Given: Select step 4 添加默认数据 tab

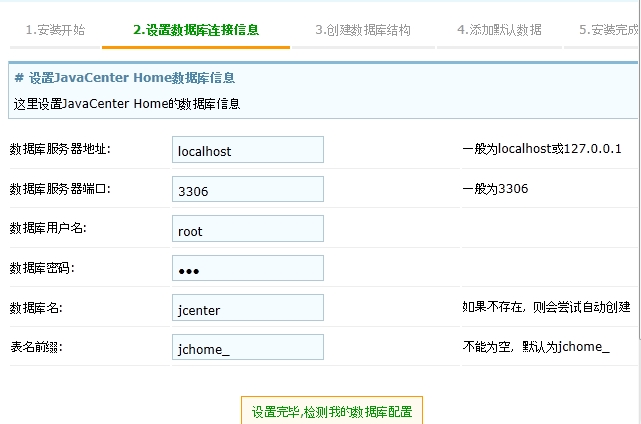Looking at the screenshot, I should [499, 30].
